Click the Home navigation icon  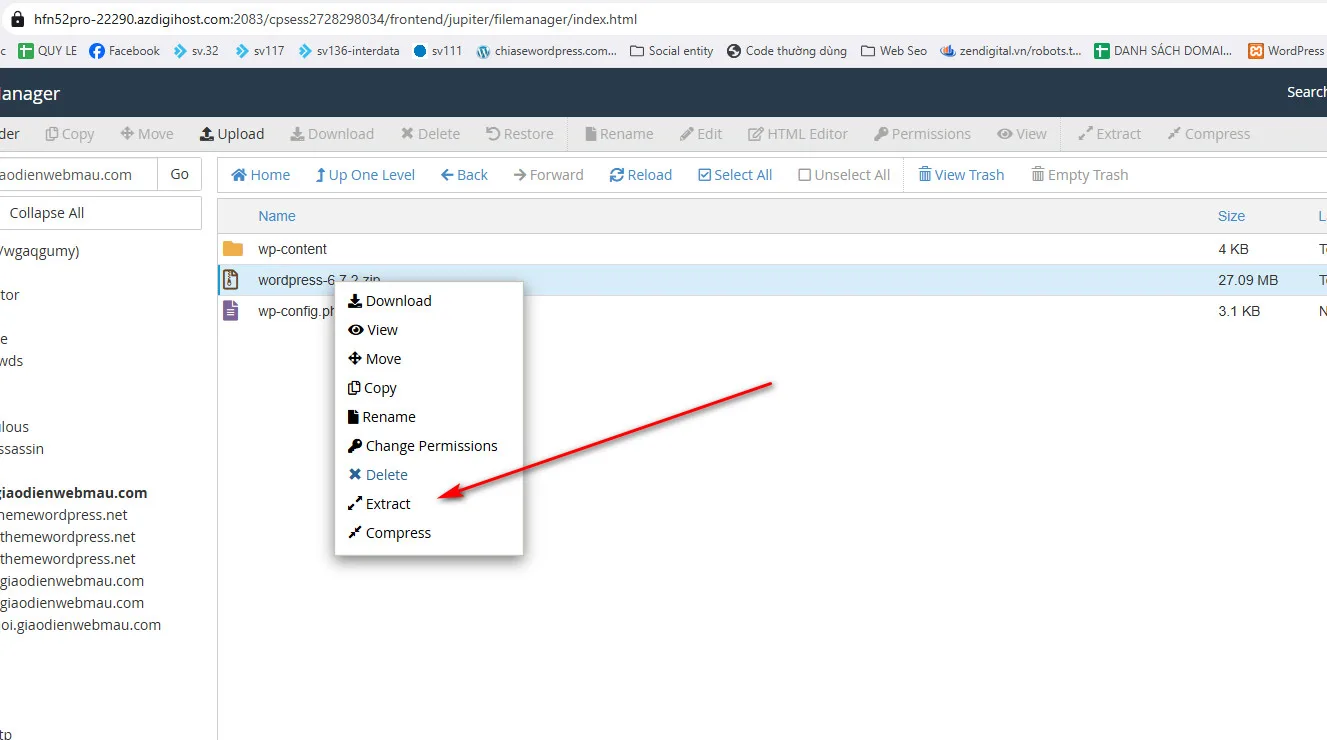239,175
